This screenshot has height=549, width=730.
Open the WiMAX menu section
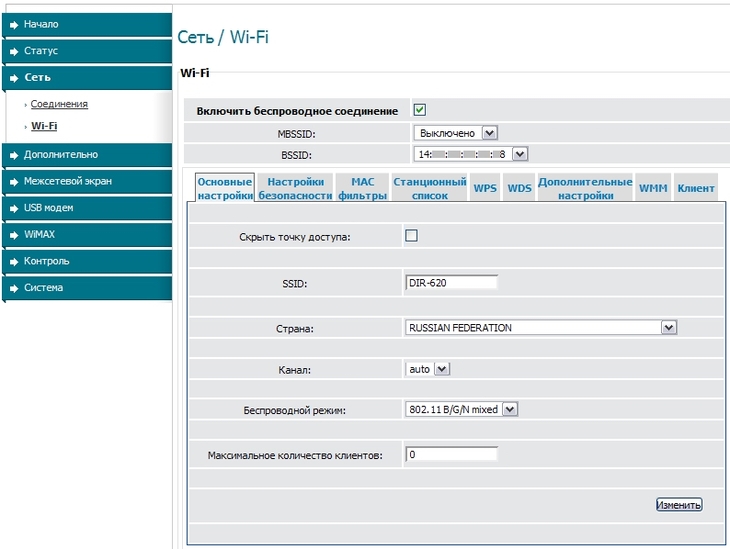(87, 234)
